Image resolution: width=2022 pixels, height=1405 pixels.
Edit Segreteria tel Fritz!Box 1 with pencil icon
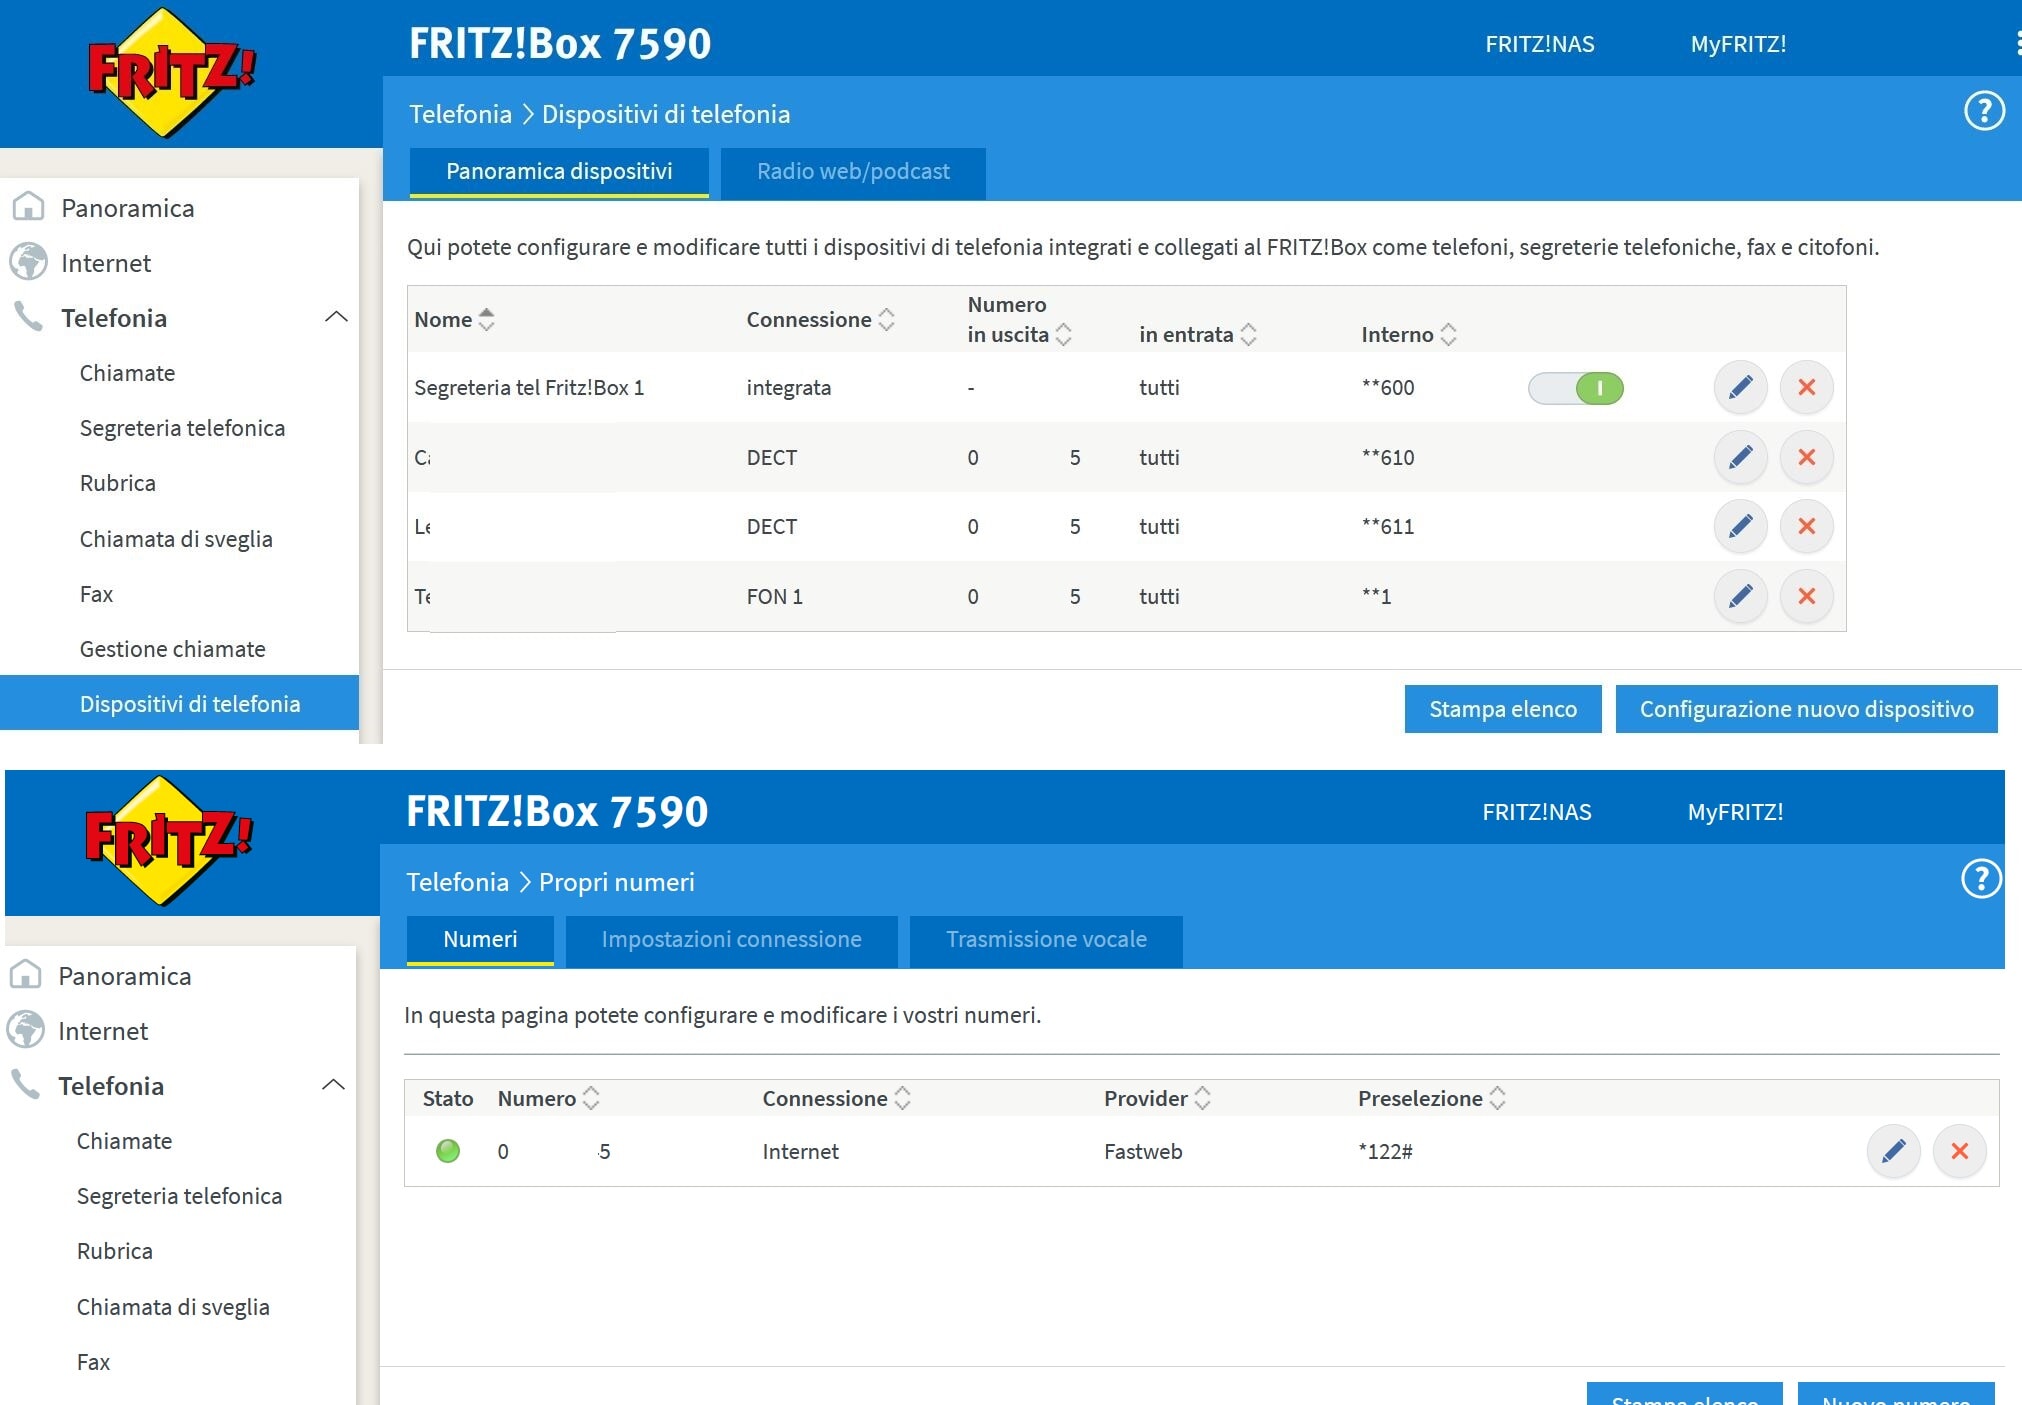point(1740,387)
